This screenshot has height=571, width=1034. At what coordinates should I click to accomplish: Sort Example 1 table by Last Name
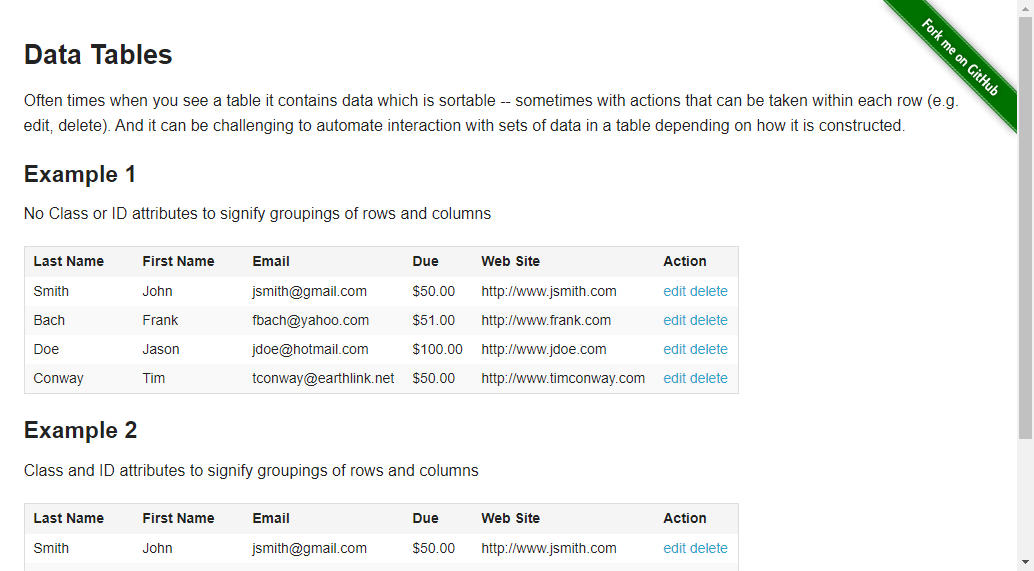pos(69,261)
